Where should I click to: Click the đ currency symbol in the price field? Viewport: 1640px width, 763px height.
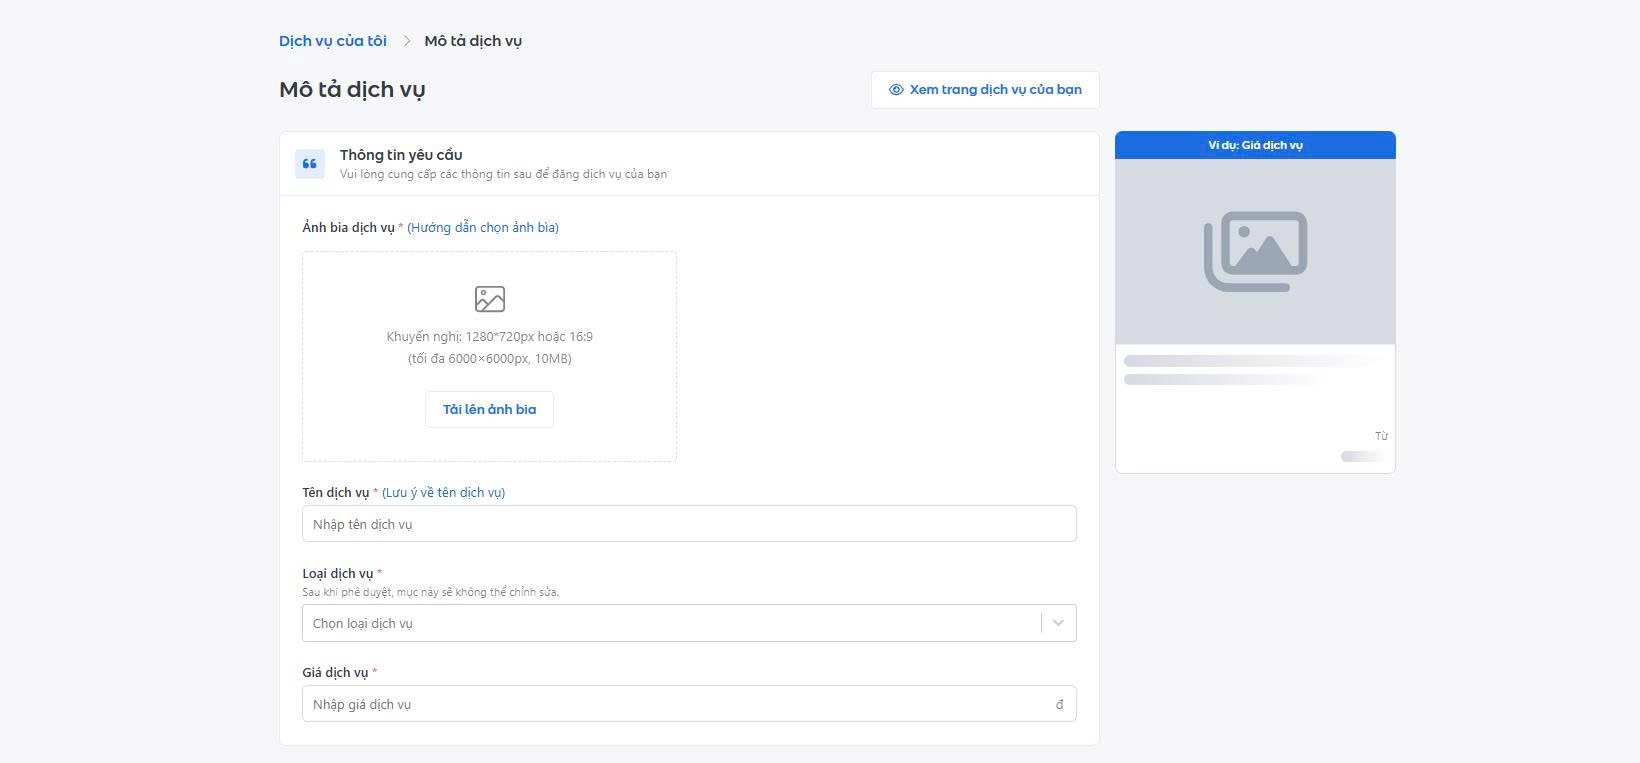[1059, 704]
